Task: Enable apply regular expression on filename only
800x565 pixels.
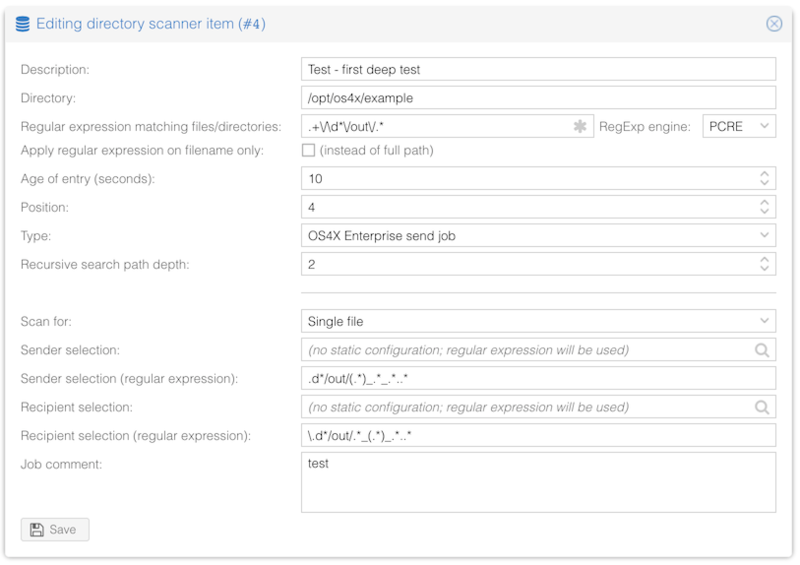Action: 309,151
